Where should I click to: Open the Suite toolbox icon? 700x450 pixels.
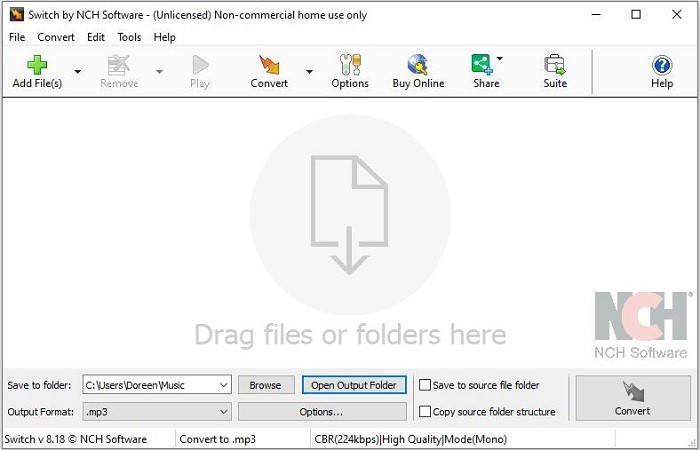click(555, 65)
